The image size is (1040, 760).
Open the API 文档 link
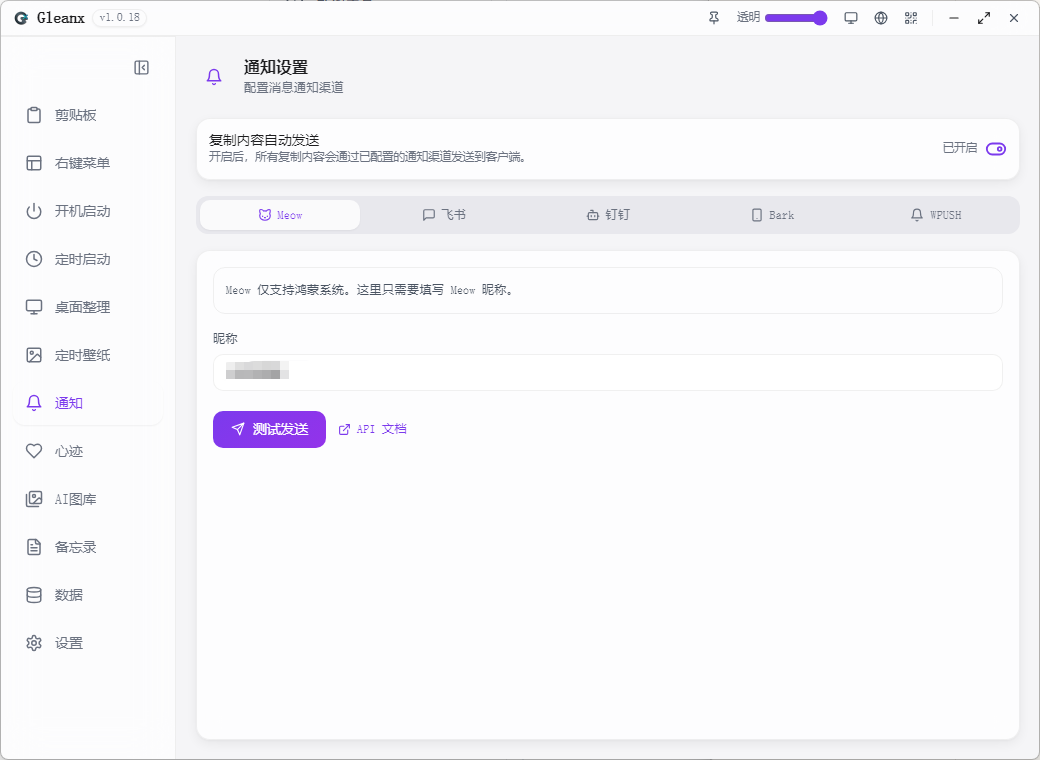click(372, 429)
